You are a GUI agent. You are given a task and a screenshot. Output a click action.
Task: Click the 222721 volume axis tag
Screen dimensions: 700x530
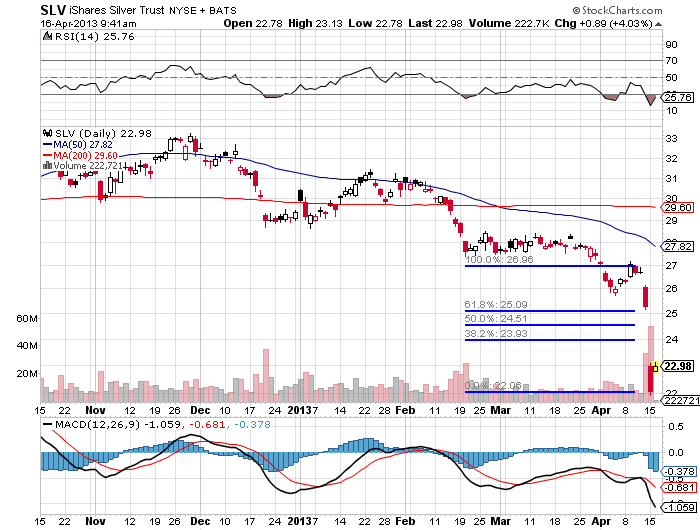coord(681,401)
